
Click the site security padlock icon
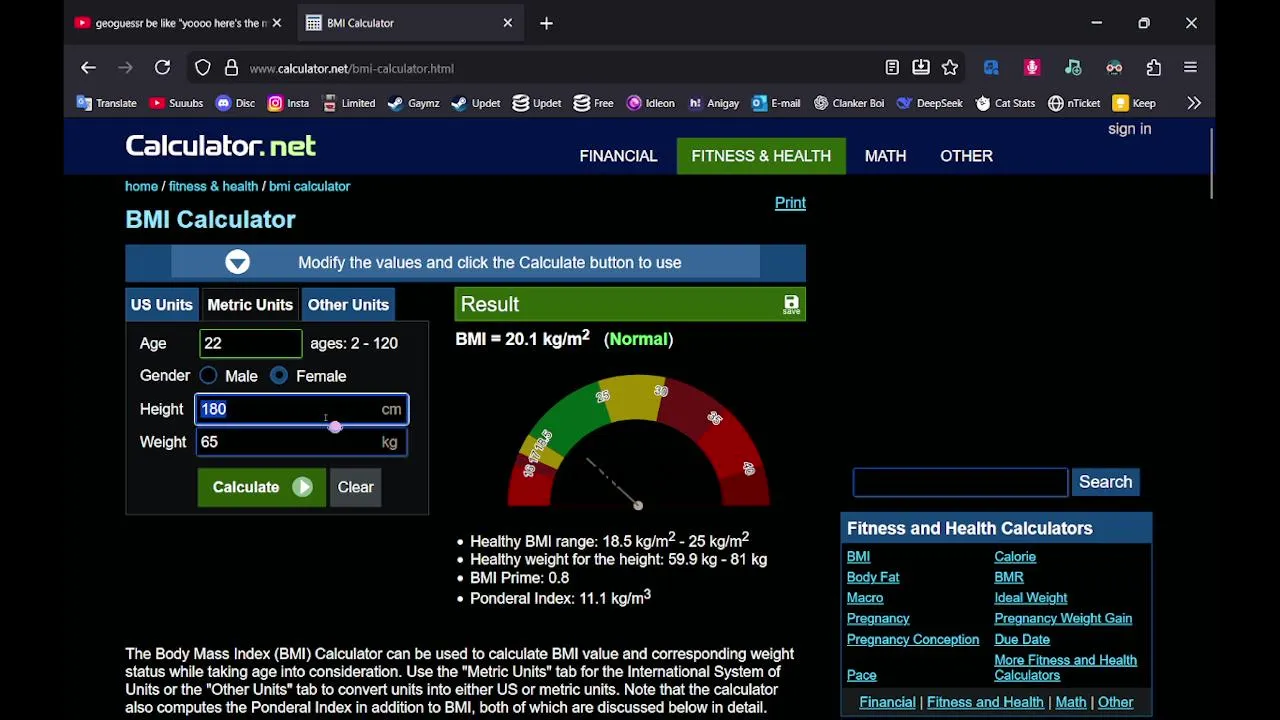click(231, 68)
